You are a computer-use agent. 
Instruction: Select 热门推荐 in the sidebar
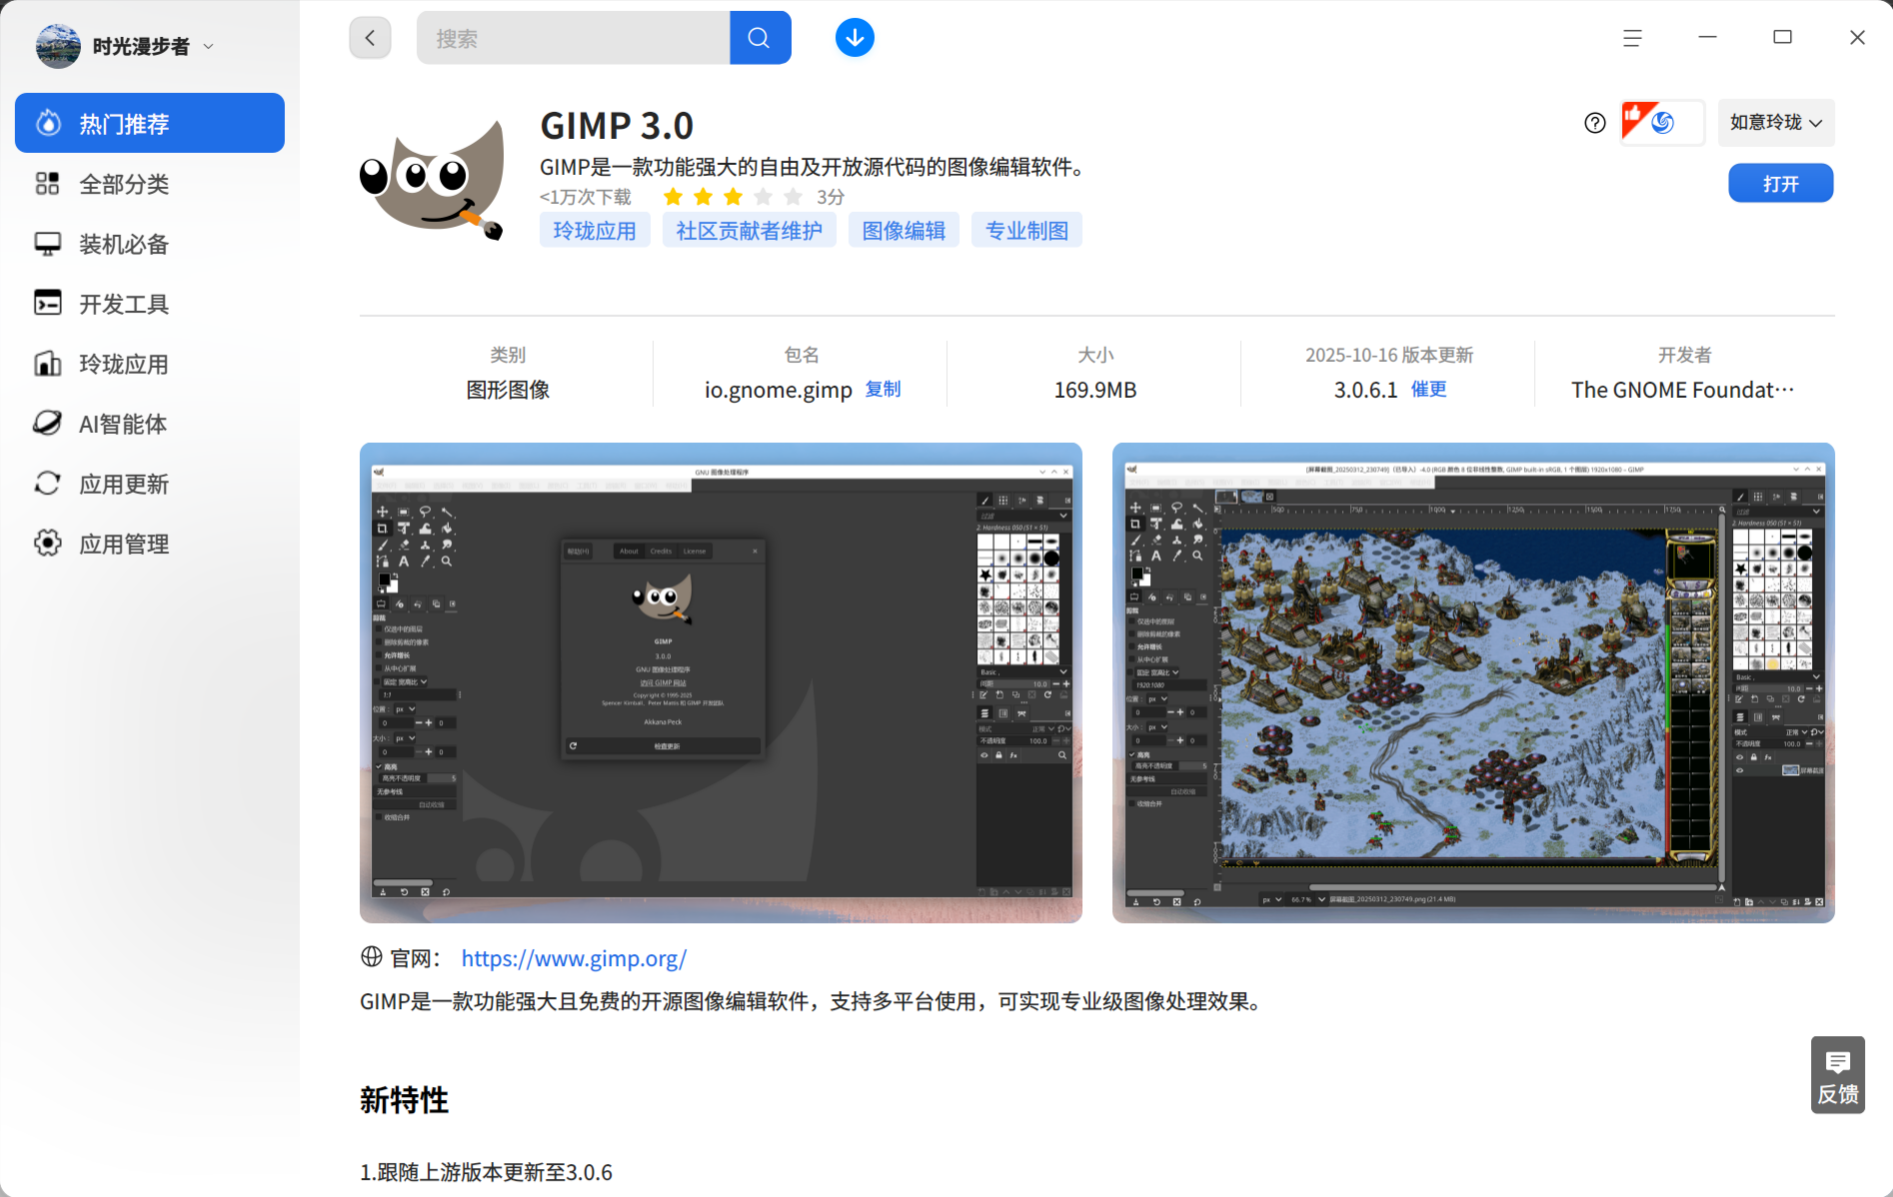coord(150,123)
